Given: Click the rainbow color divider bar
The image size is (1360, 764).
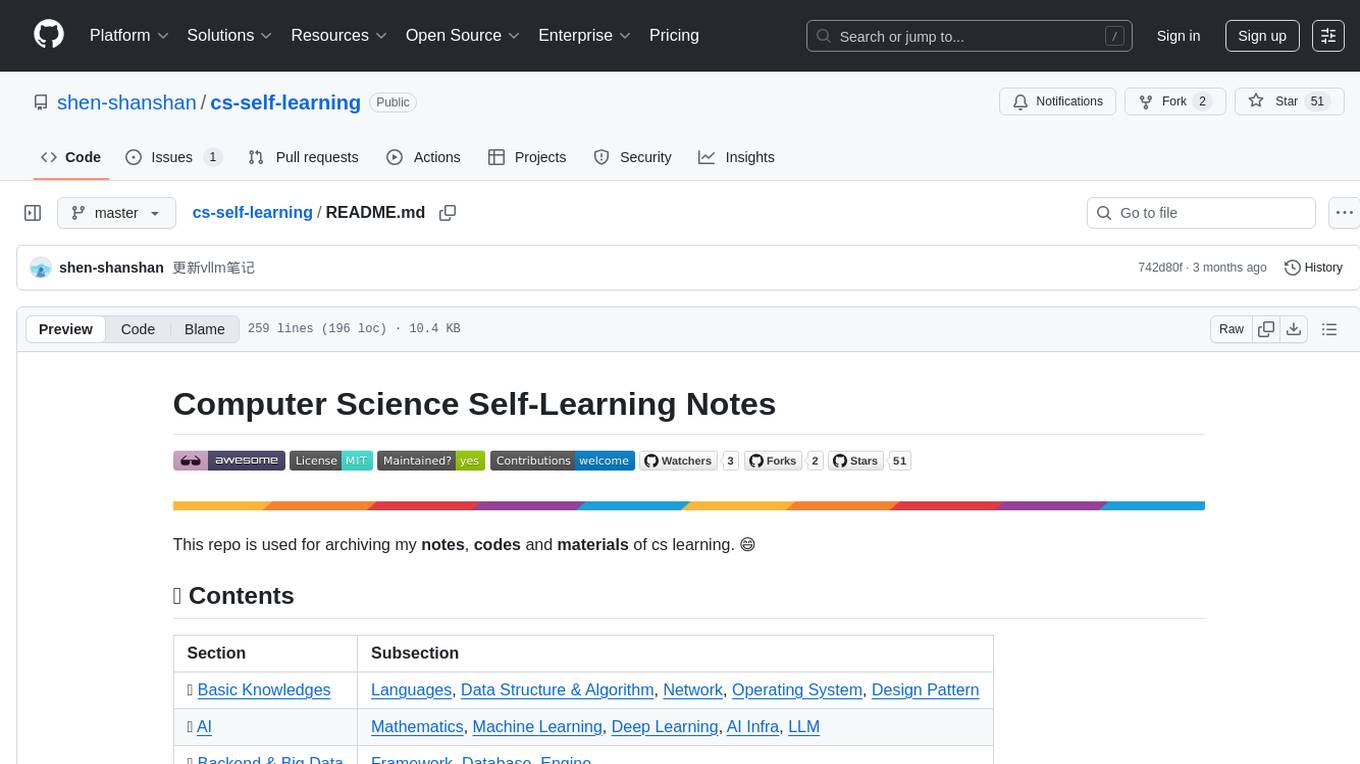Looking at the screenshot, I should point(689,506).
